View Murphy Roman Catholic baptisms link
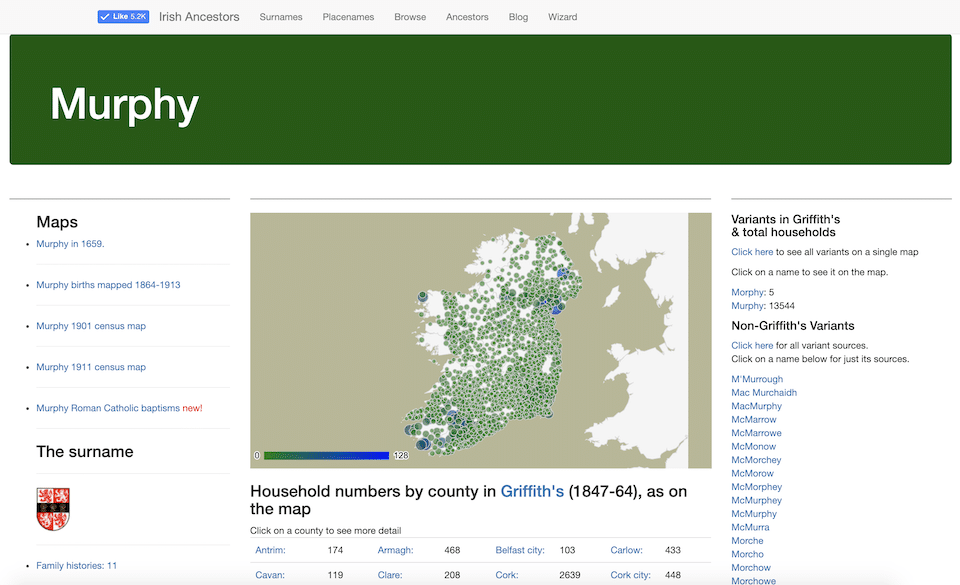This screenshot has height=585, width=960. click(108, 408)
